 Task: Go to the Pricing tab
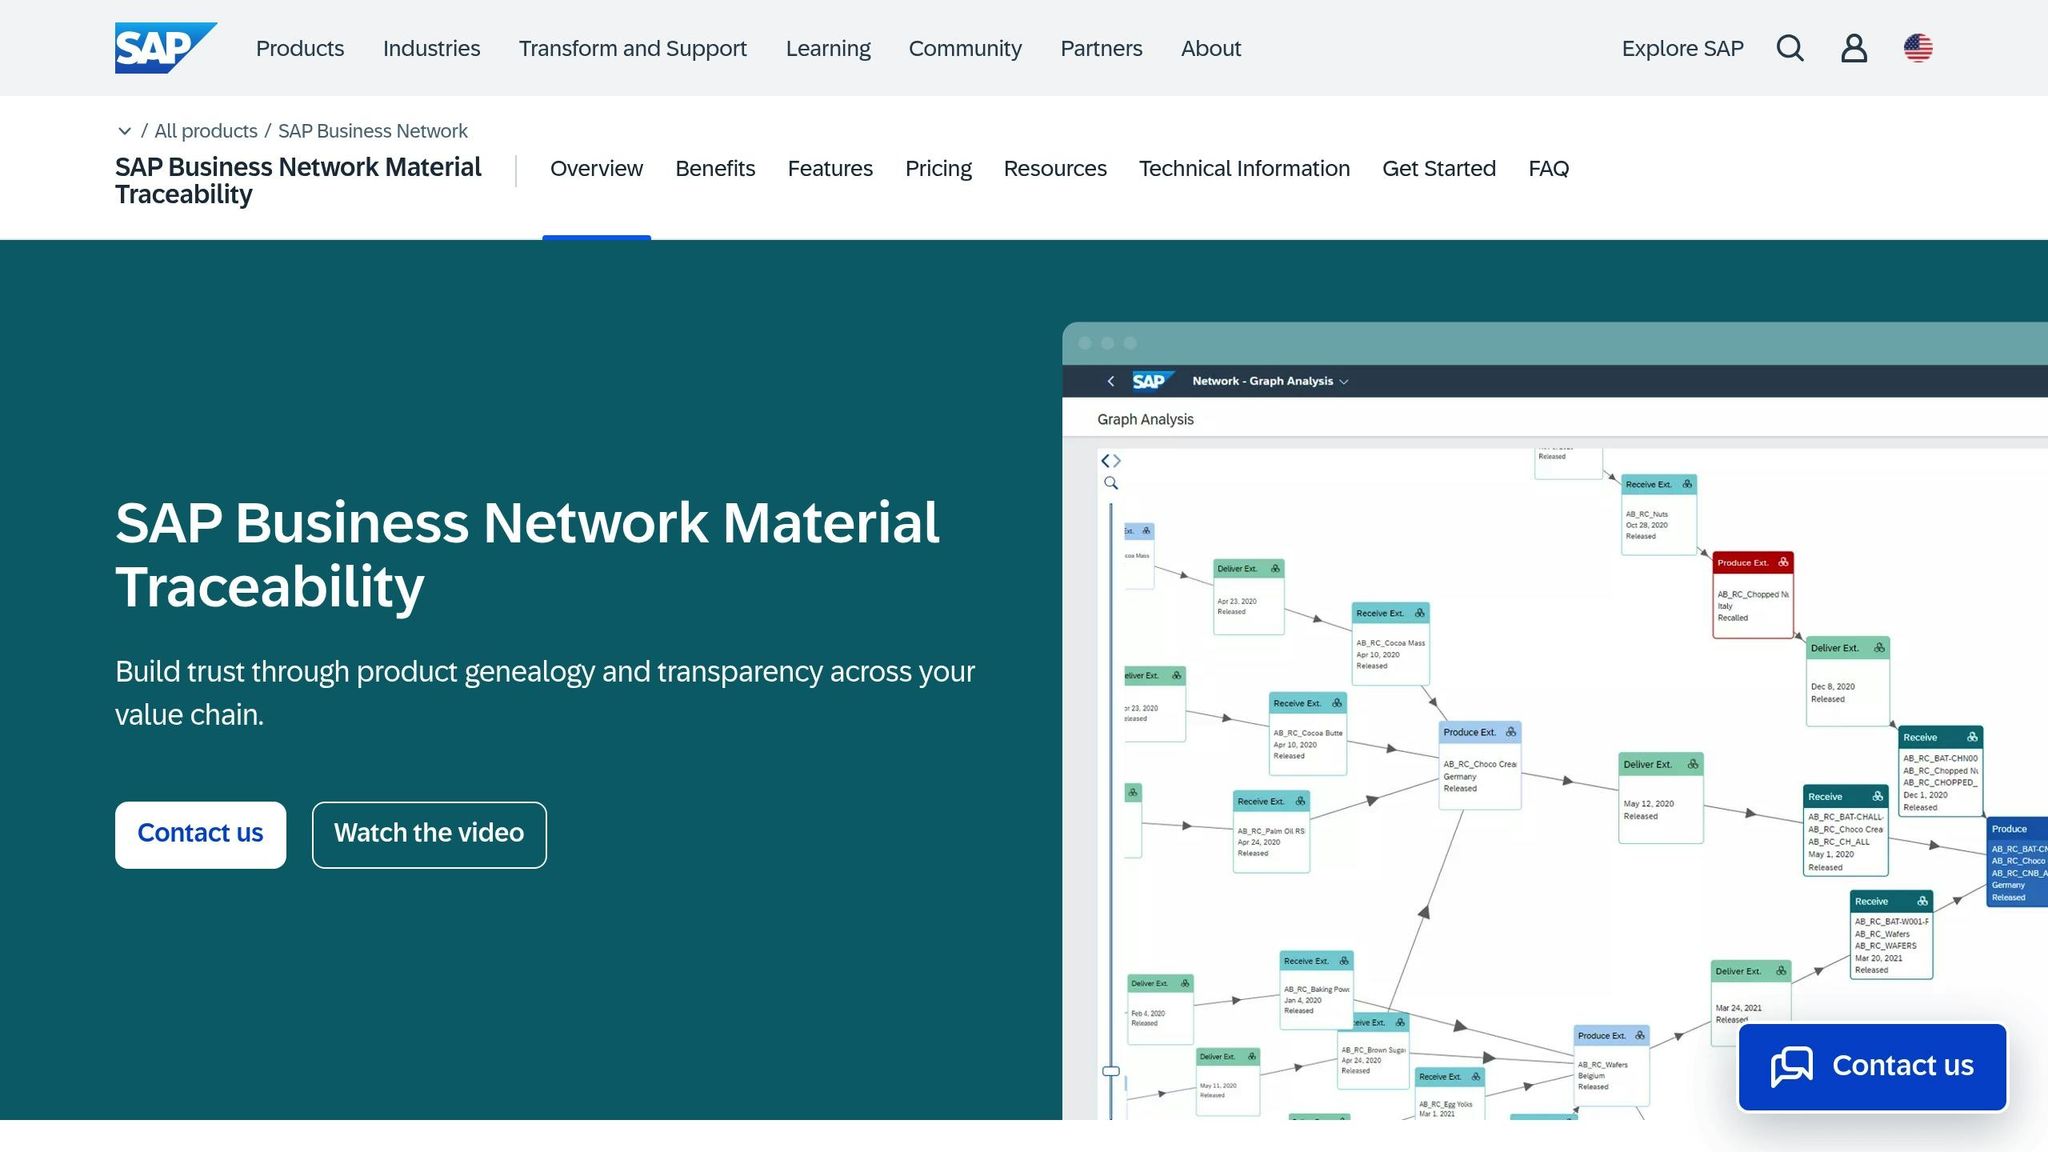(x=938, y=168)
